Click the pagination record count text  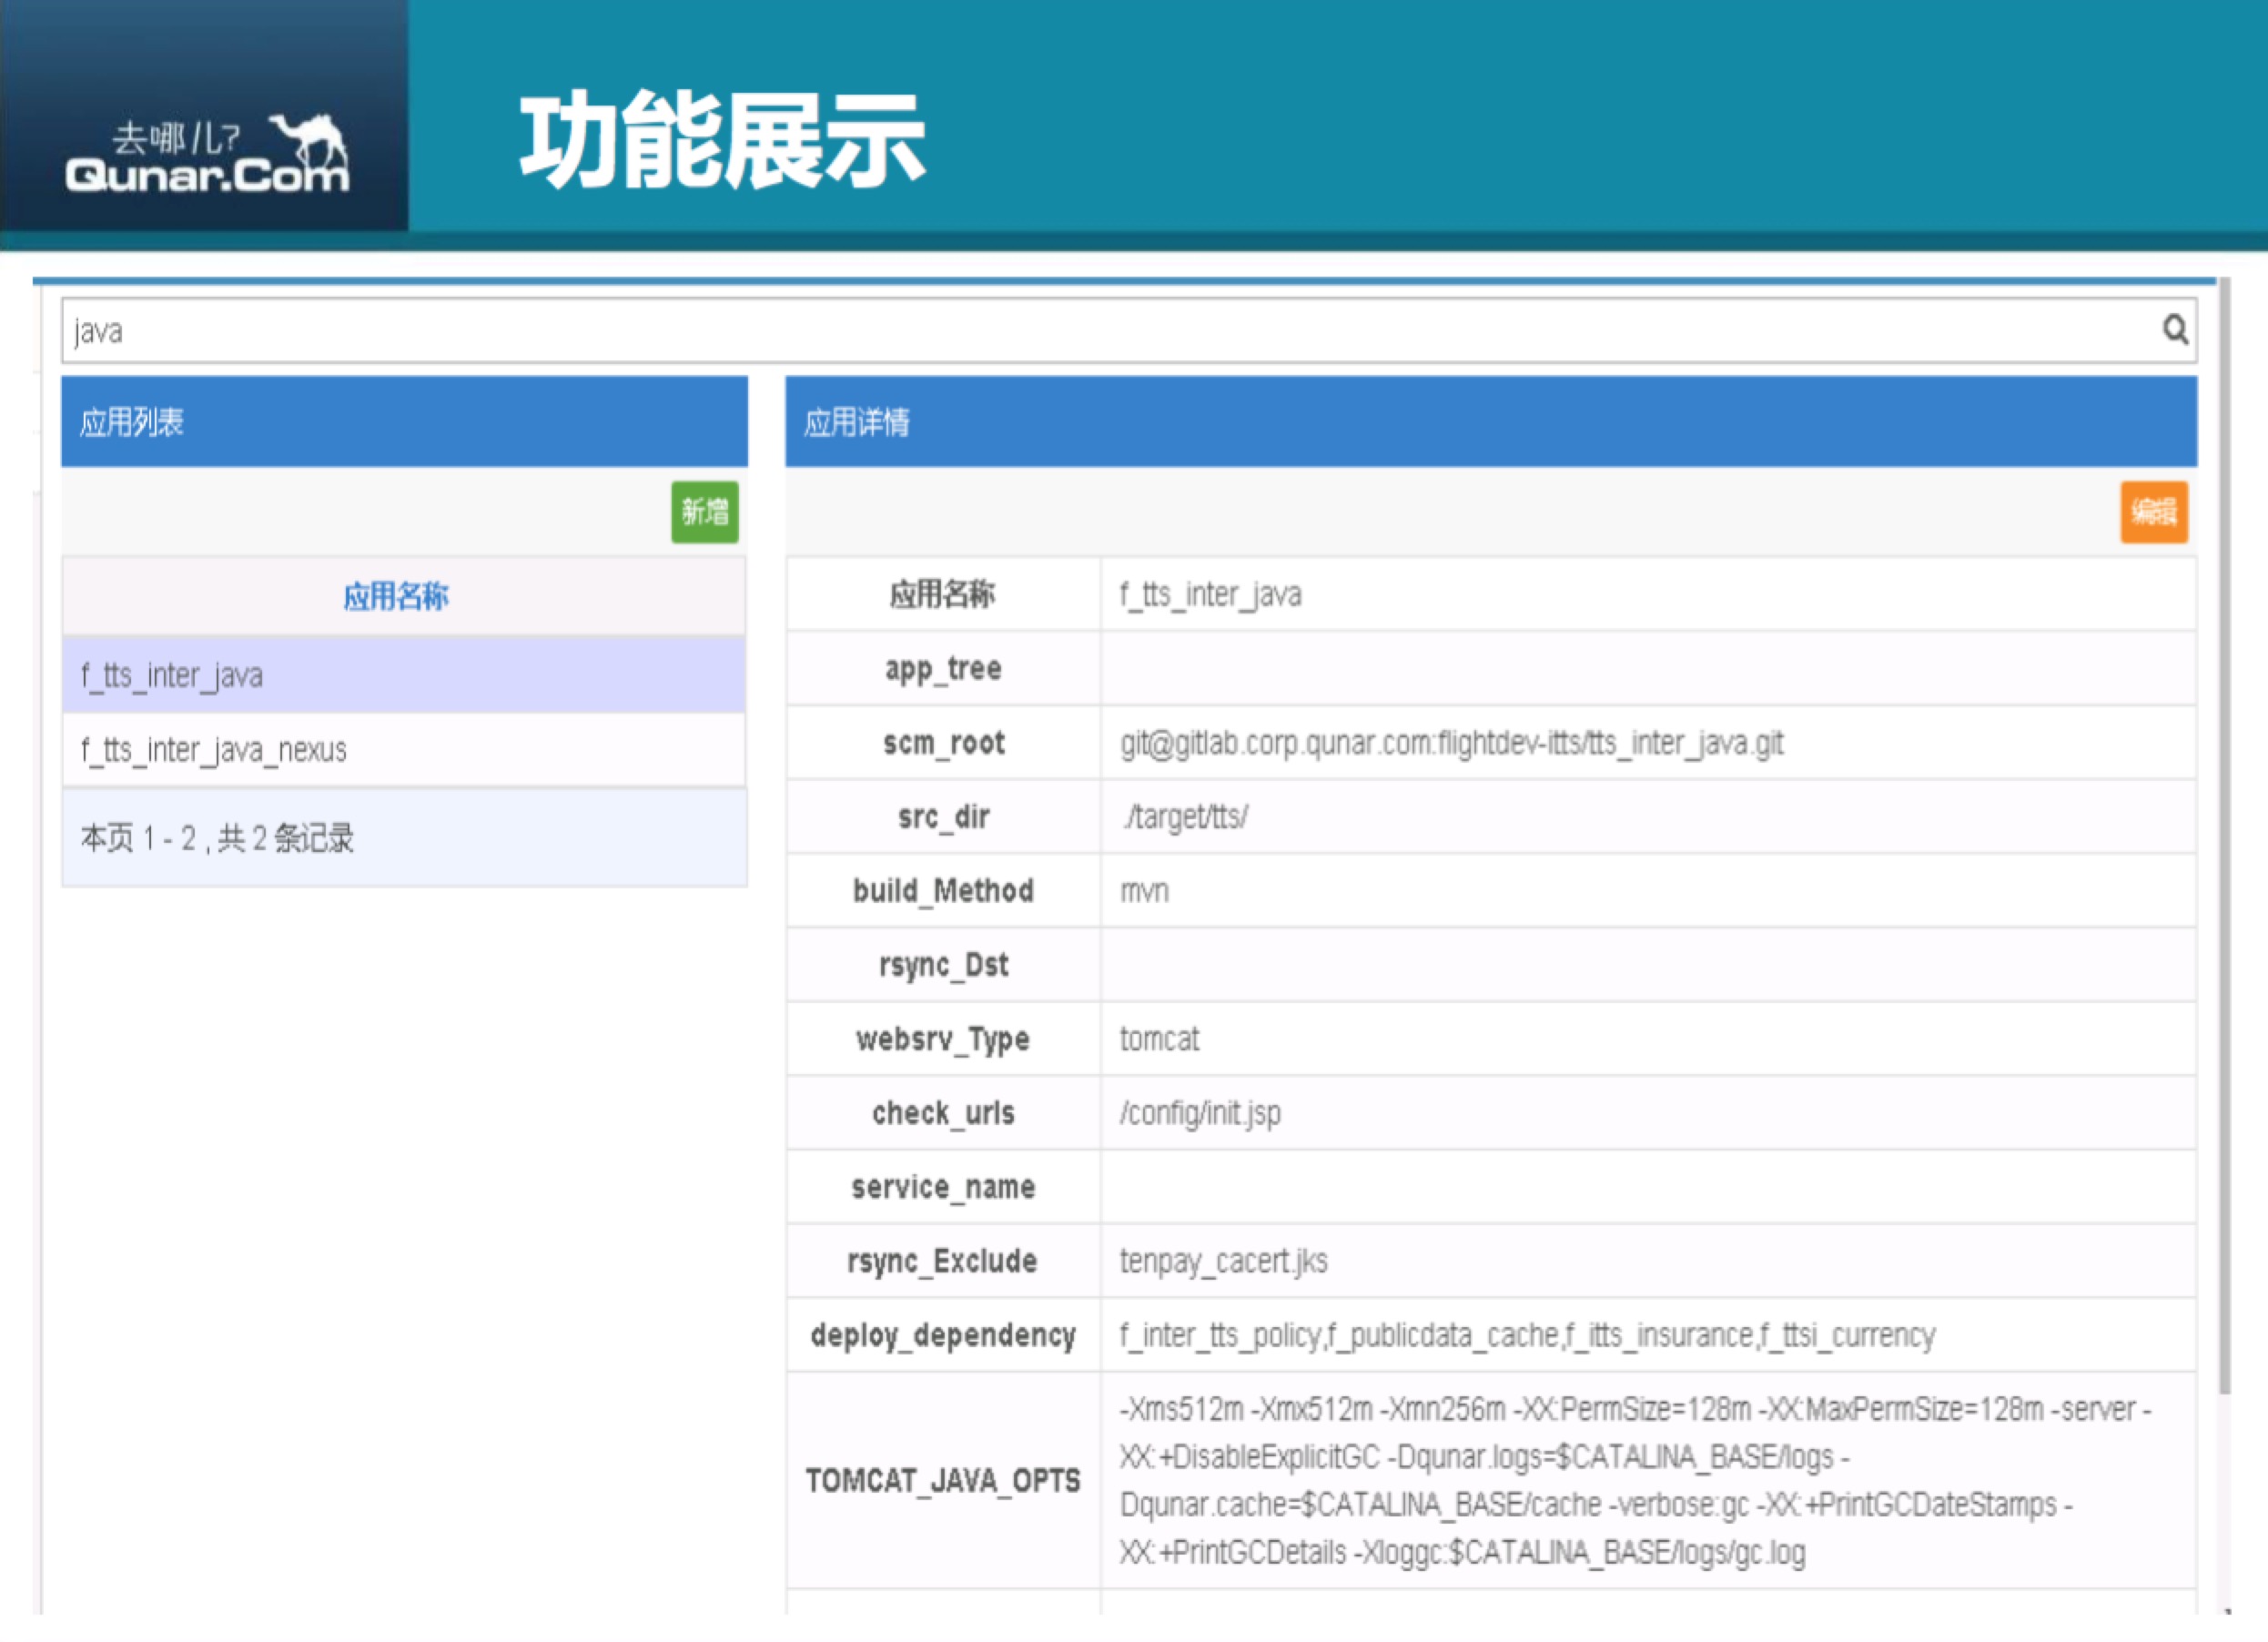click(217, 840)
